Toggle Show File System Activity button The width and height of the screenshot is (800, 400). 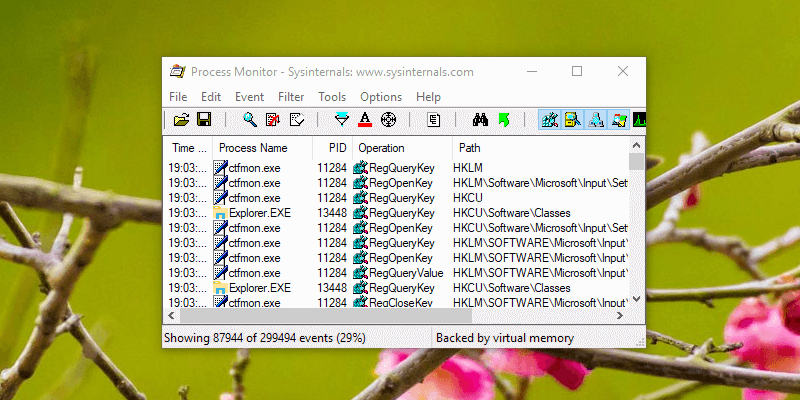pyautogui.click(x=572, y=120)
